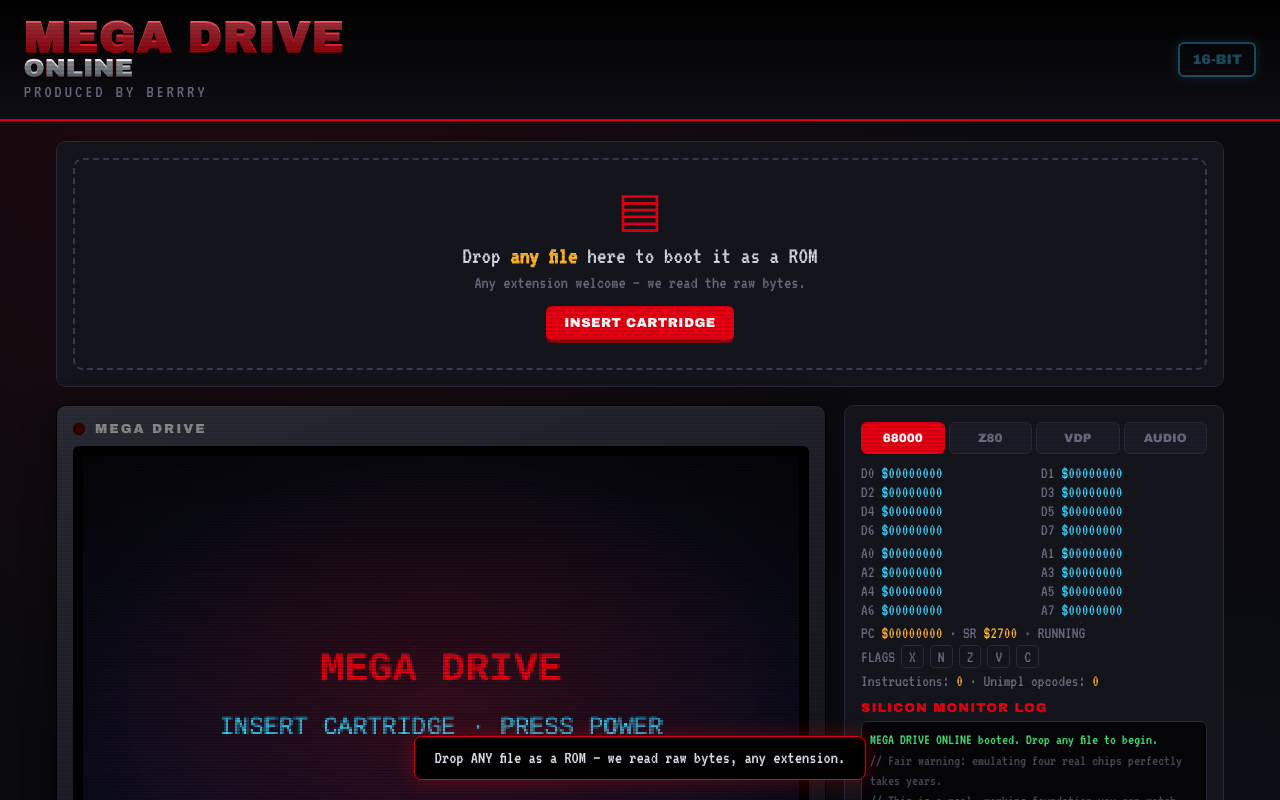Click 'Drop any file here to boot' text

click(x=640, y=257)
